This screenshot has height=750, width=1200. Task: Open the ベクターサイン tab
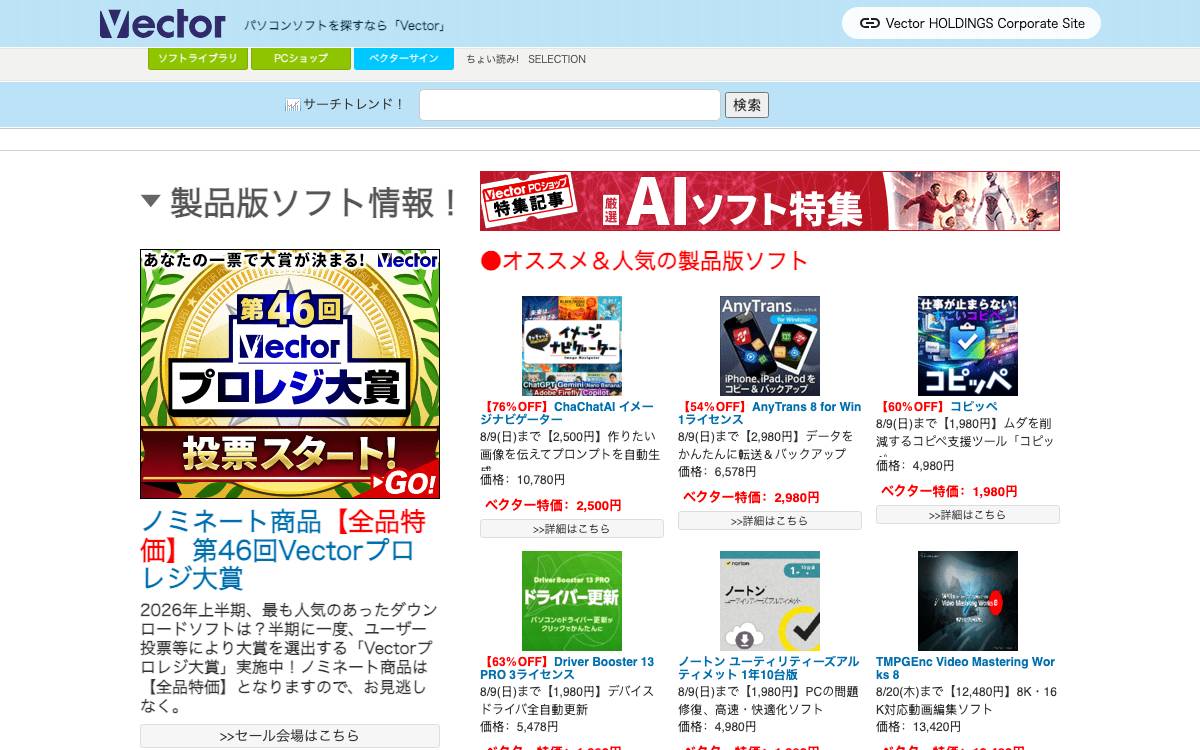click(x=404, y=59)
